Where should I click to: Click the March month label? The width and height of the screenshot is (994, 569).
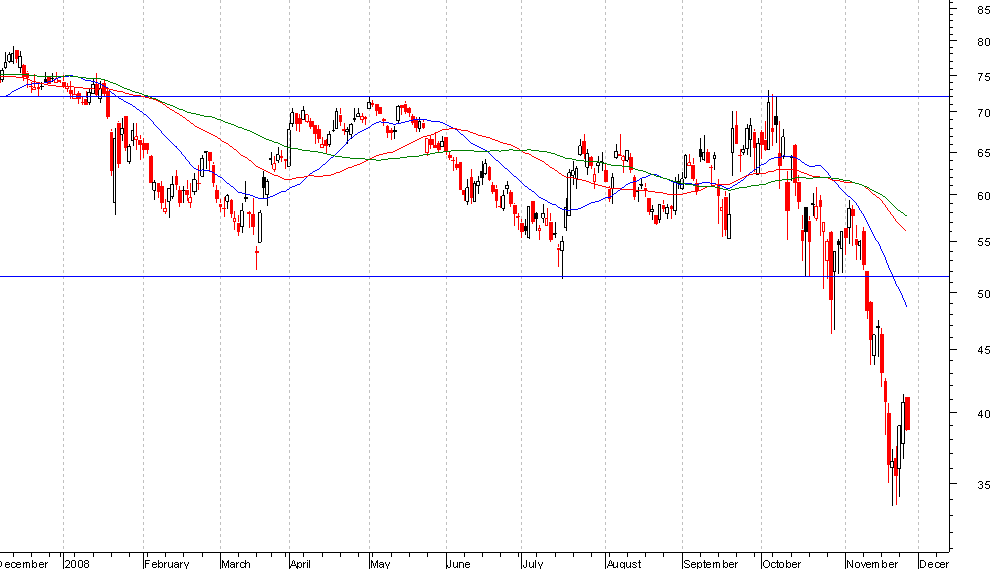pos(236,563)
